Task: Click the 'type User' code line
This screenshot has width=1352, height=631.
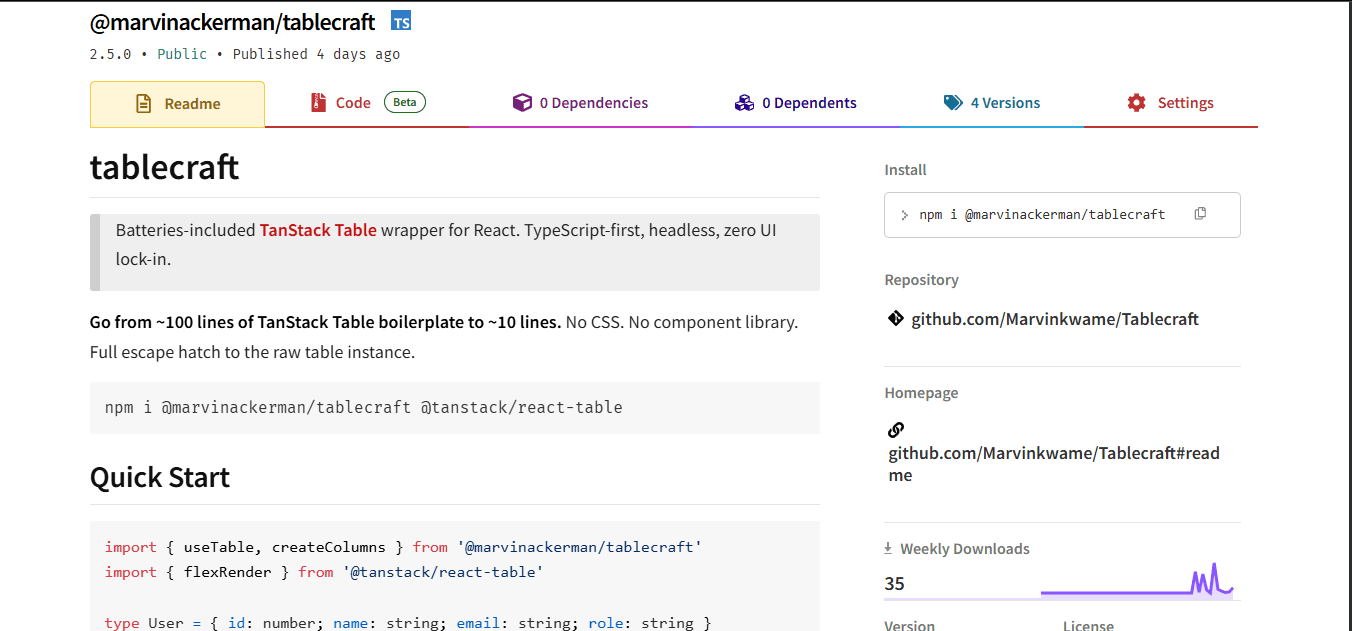Action: coord(408,622)
